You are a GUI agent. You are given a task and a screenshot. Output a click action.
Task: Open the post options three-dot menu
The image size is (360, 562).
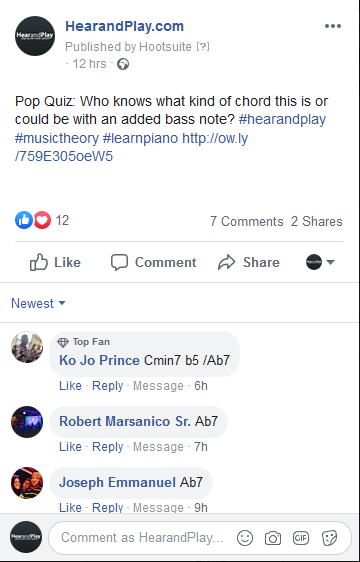(x=333, y=26)
